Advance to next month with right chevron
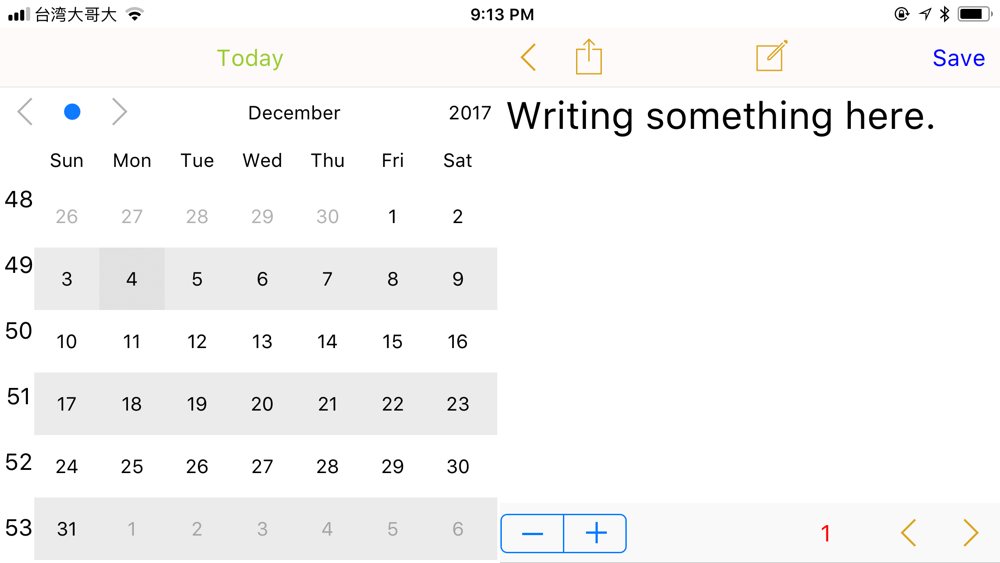This screenshot has height=563, width=1000. click(x=119, y=112)
